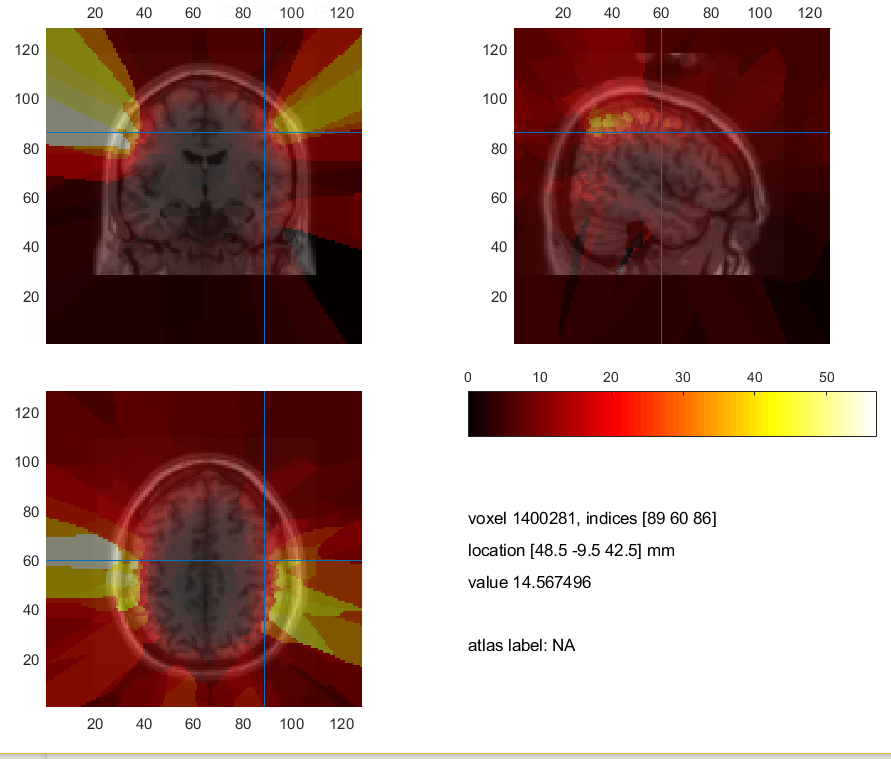Click the crosshair intersection in the sagittal view

661,133
